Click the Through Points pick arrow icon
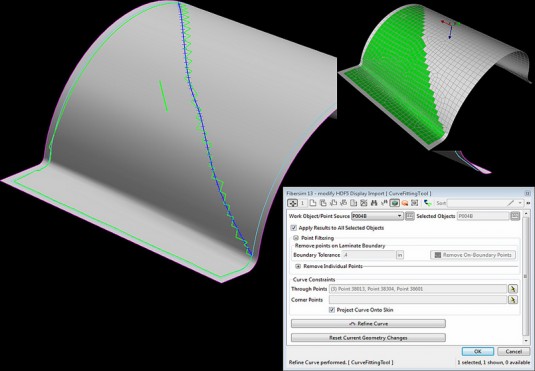The image size is (535, 371). (512, 289)
